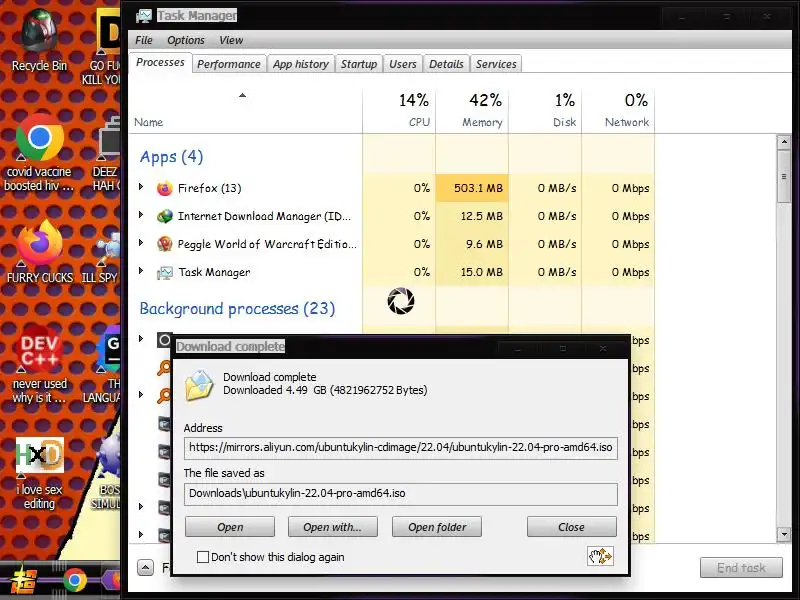This screenshot has width=800, height=600.
Task: Open the Recycle Bin desktop icon
Action: click(39, 41)
